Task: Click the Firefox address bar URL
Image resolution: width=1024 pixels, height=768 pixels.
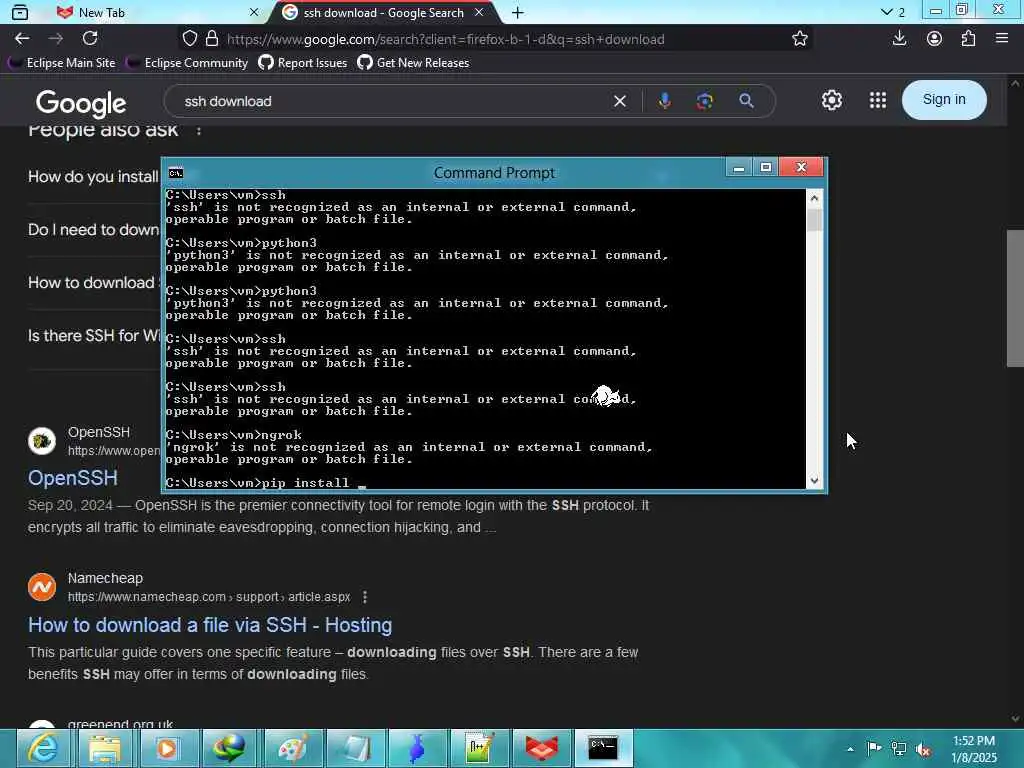Action: click(x=445, y=39)
